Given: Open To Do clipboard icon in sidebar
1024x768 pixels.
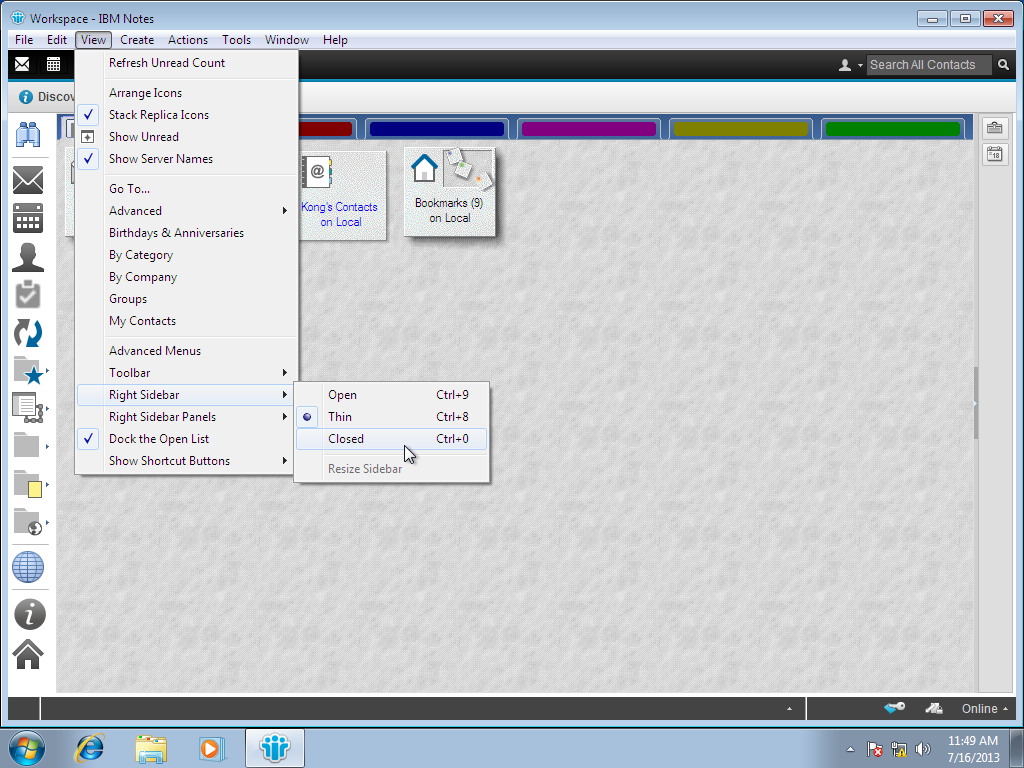Looking at the screenshot, I should (x=28, y=295).
